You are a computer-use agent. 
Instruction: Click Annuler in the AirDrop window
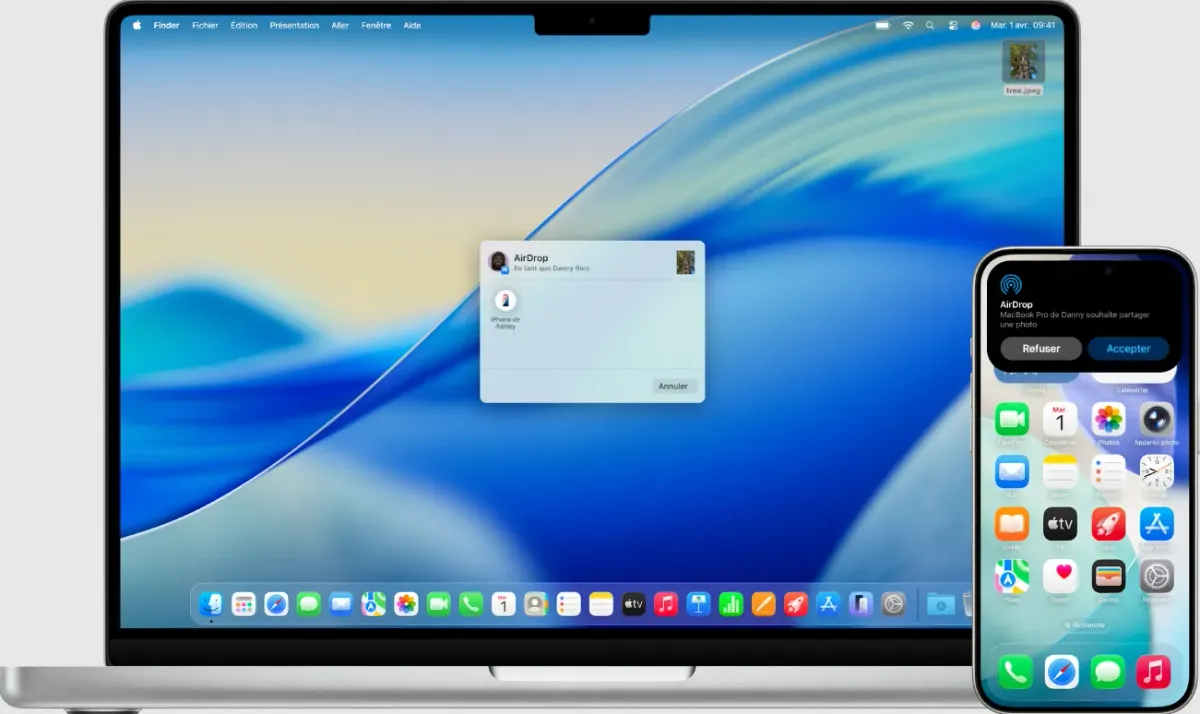(x=673, y=386)
